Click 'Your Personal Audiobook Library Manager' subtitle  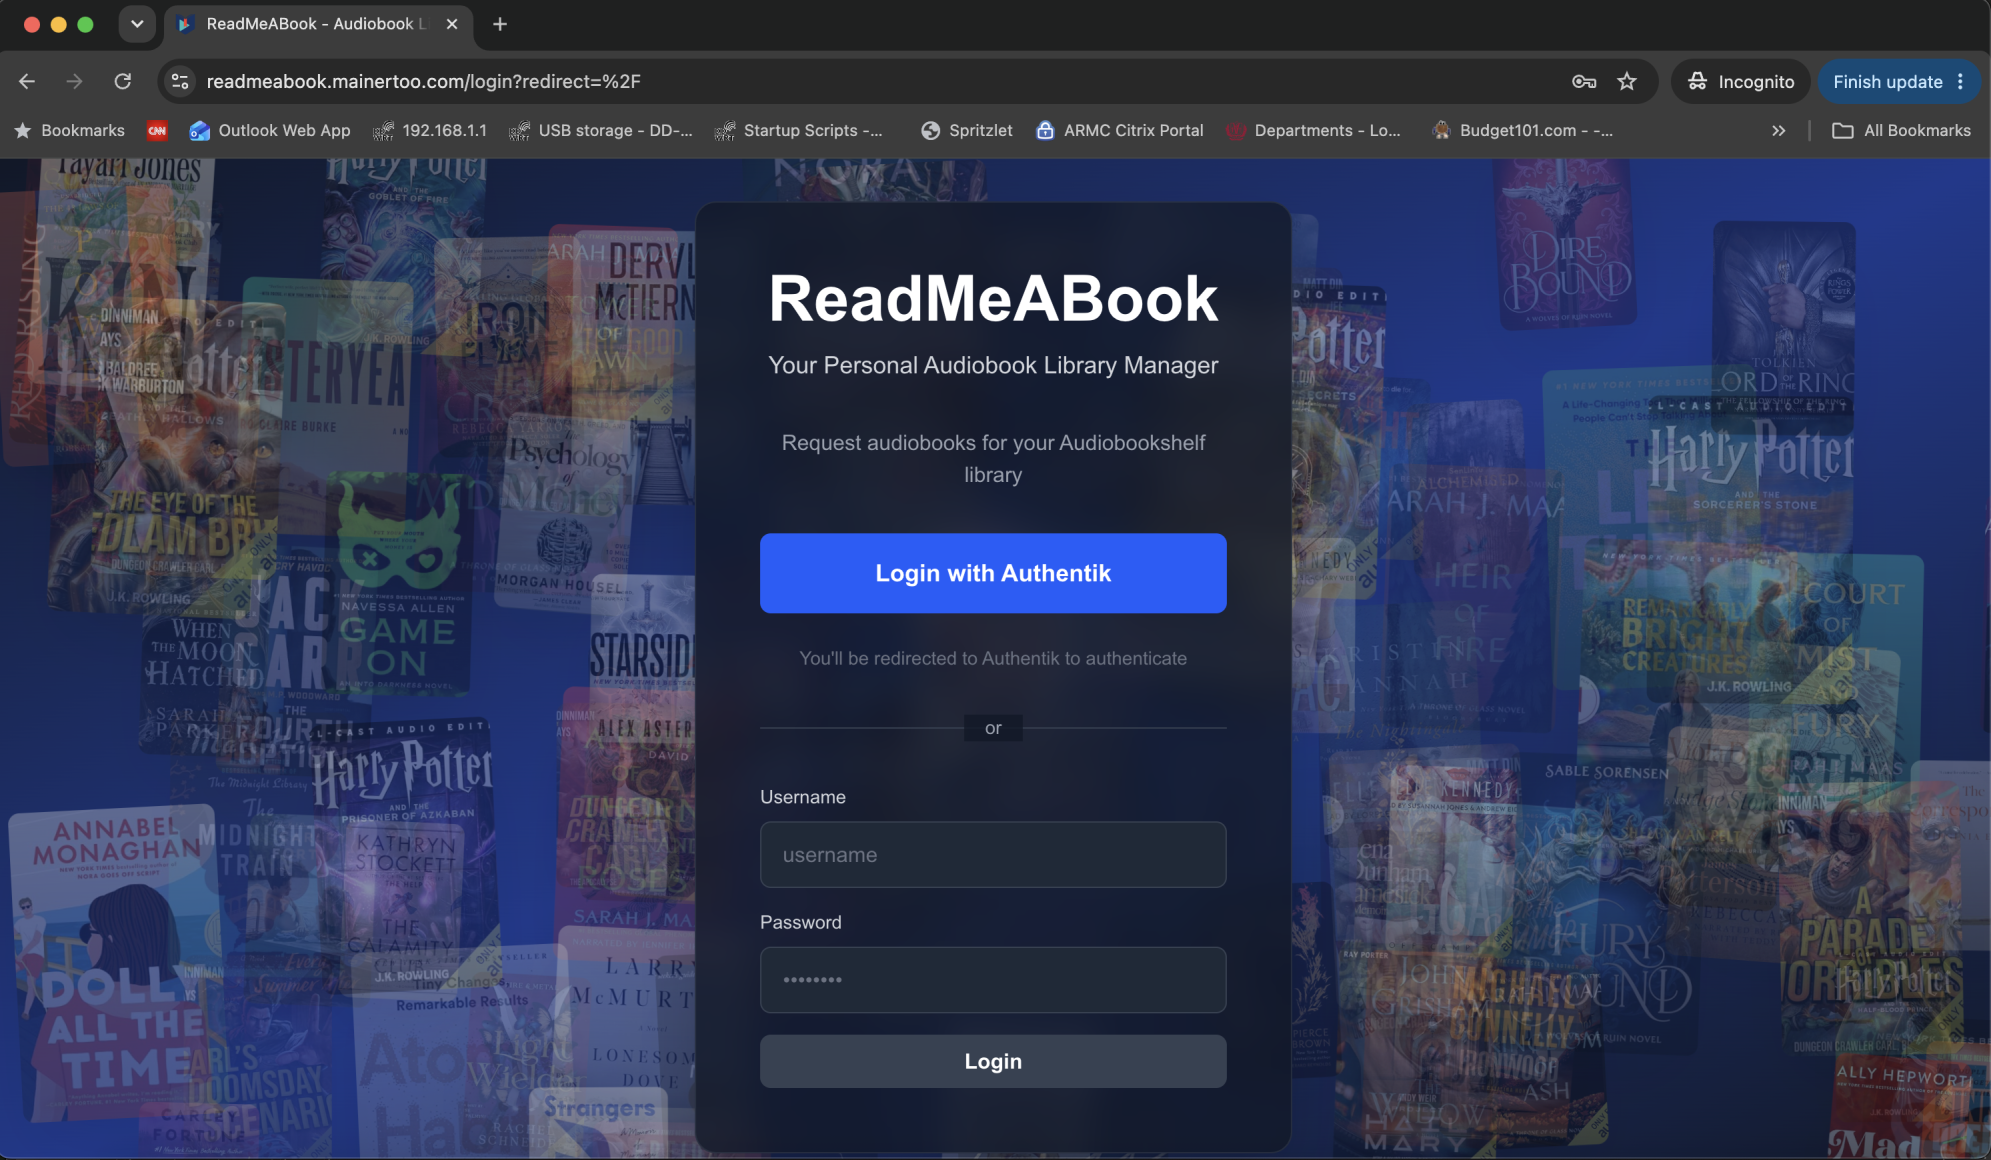pos(993,365)
